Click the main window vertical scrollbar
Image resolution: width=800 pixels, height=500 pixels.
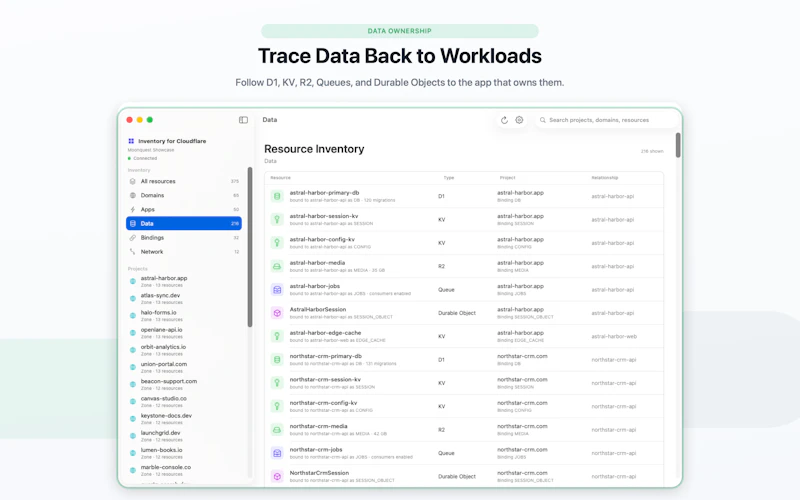tap(678, 145)
